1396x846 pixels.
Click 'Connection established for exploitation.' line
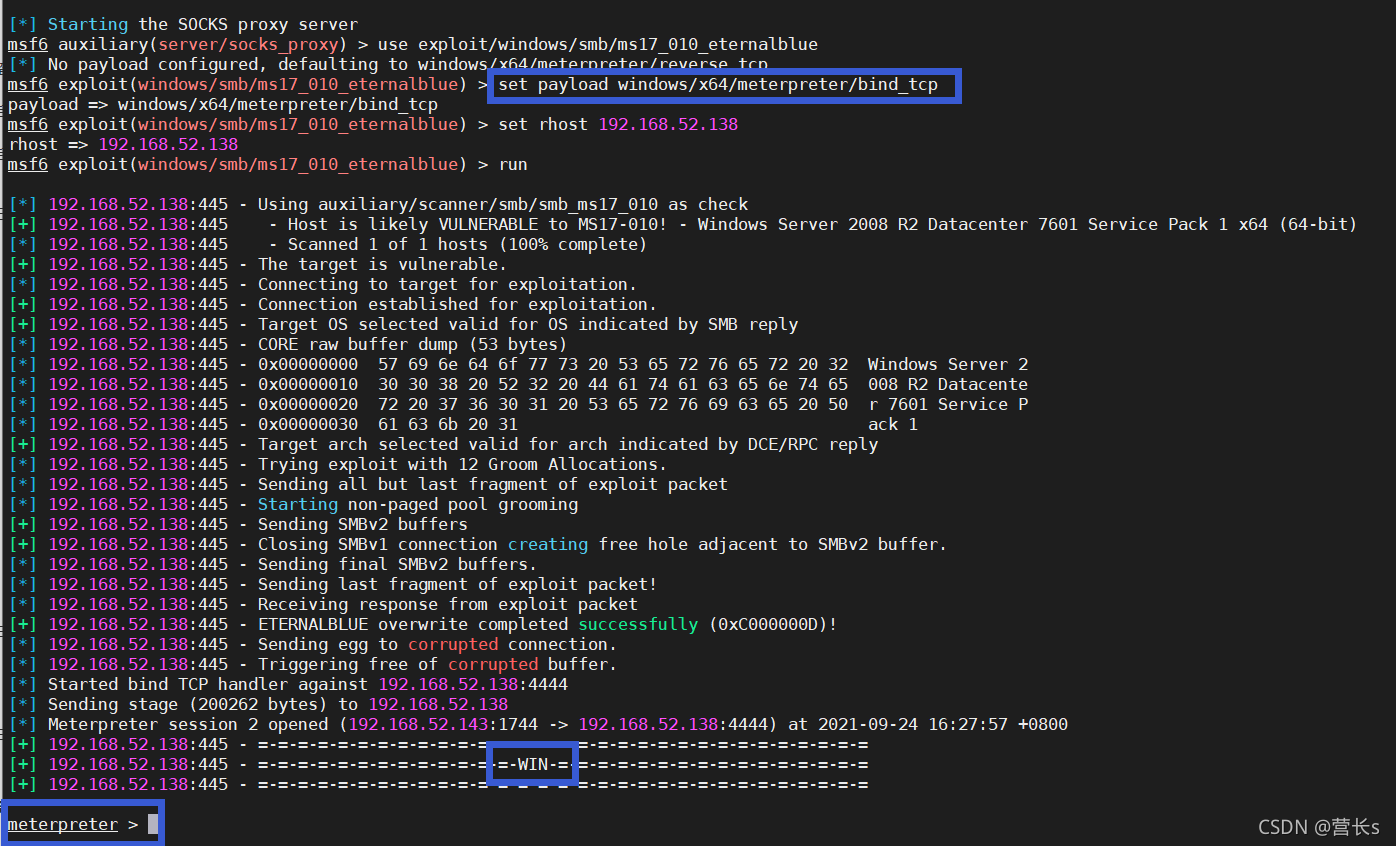pyautogui.click(x=333, y=304)
